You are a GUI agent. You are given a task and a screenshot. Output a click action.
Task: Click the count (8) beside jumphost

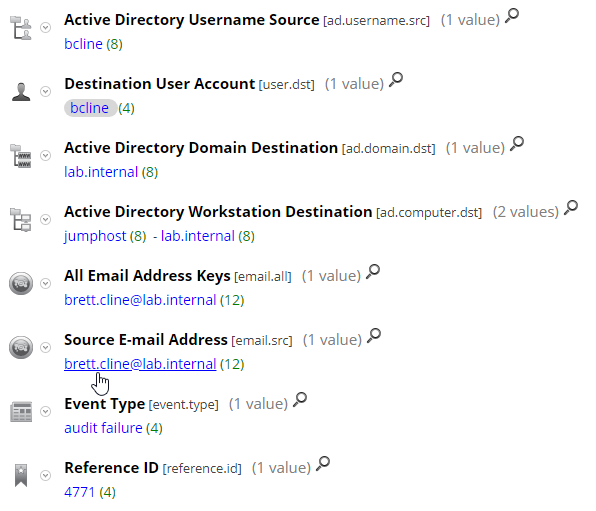(x=138, y=236)
